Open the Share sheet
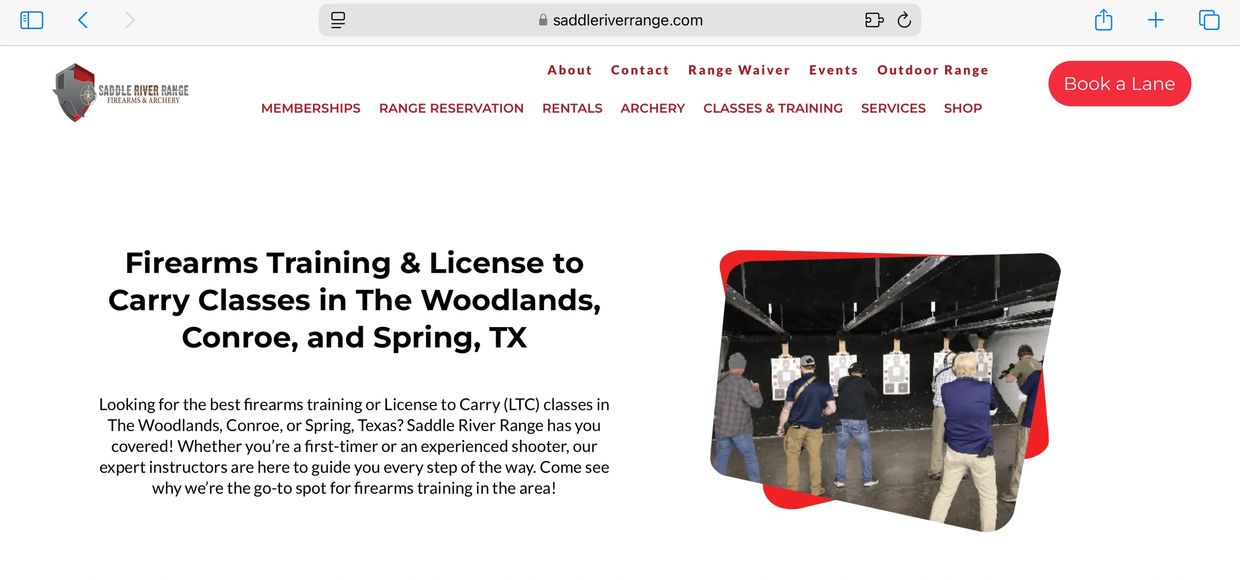 coord(1104,20)
